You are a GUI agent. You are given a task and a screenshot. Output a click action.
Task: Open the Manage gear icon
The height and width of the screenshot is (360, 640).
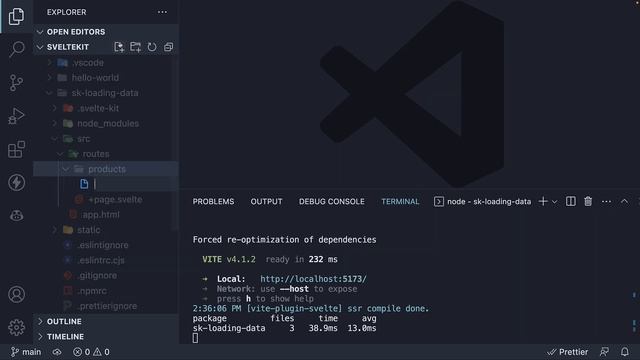16,327
